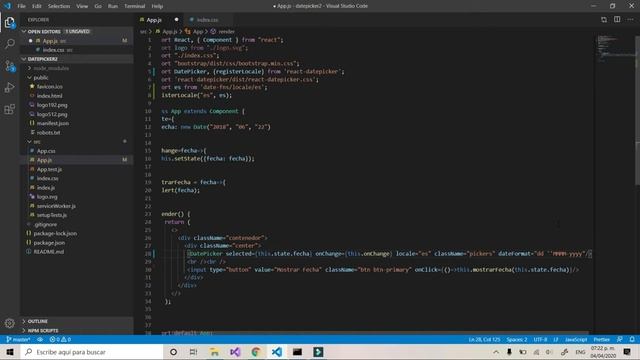
Task: Open the Terminal menu
Action: coord(135,6)
